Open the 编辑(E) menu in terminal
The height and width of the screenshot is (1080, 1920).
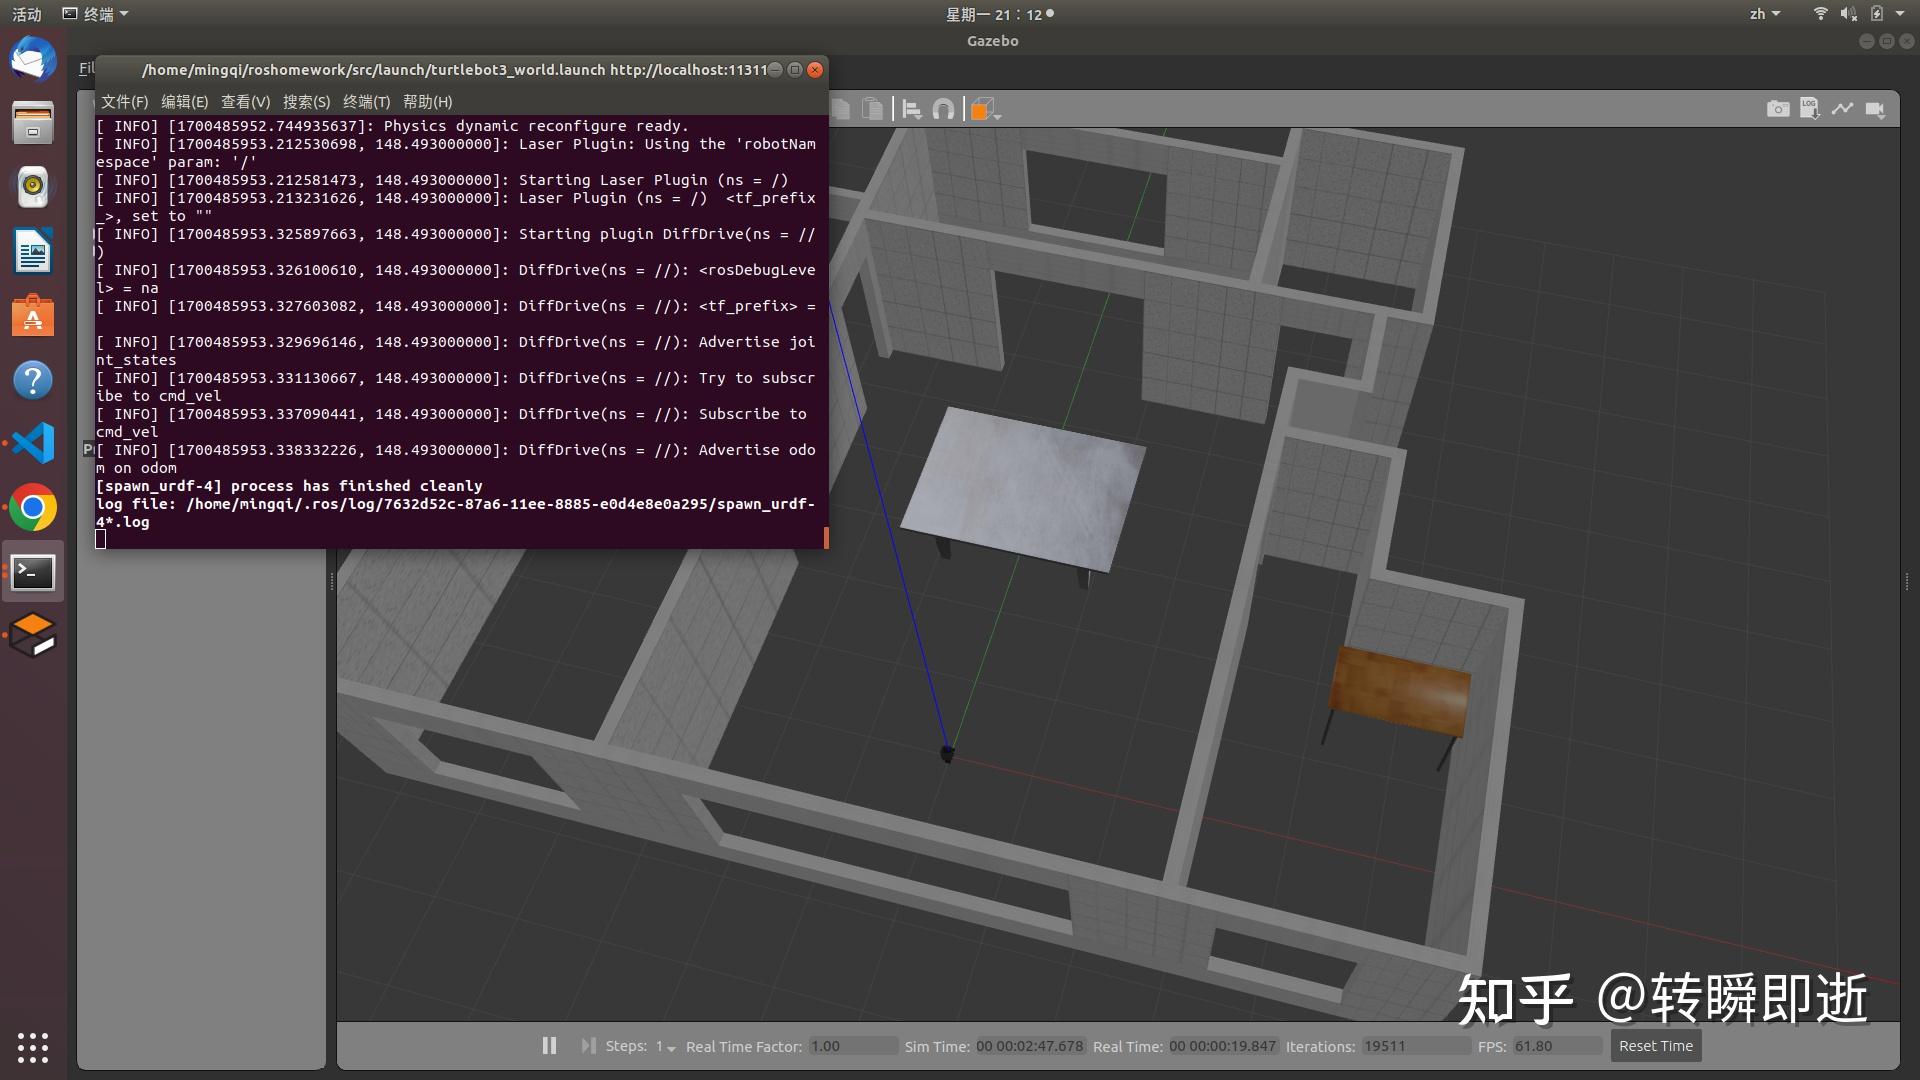point(184,102)
